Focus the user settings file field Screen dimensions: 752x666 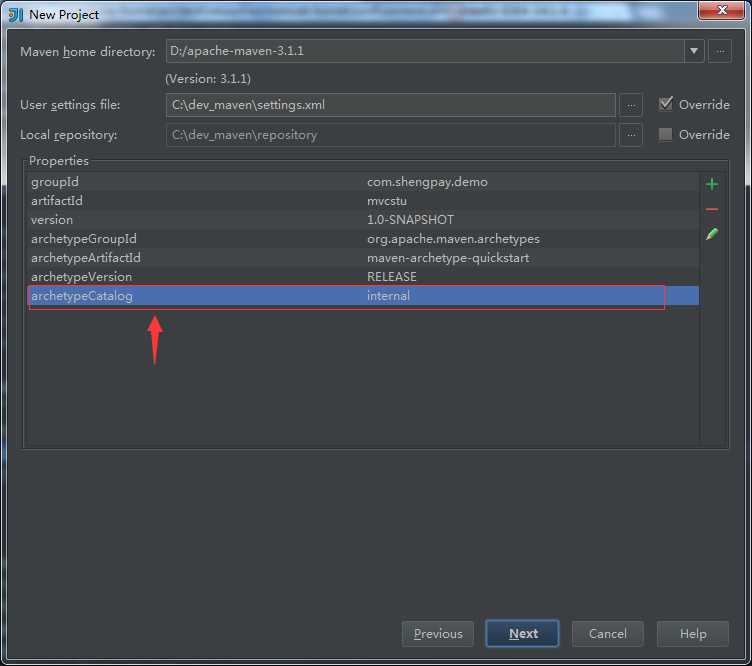point(390,105)
